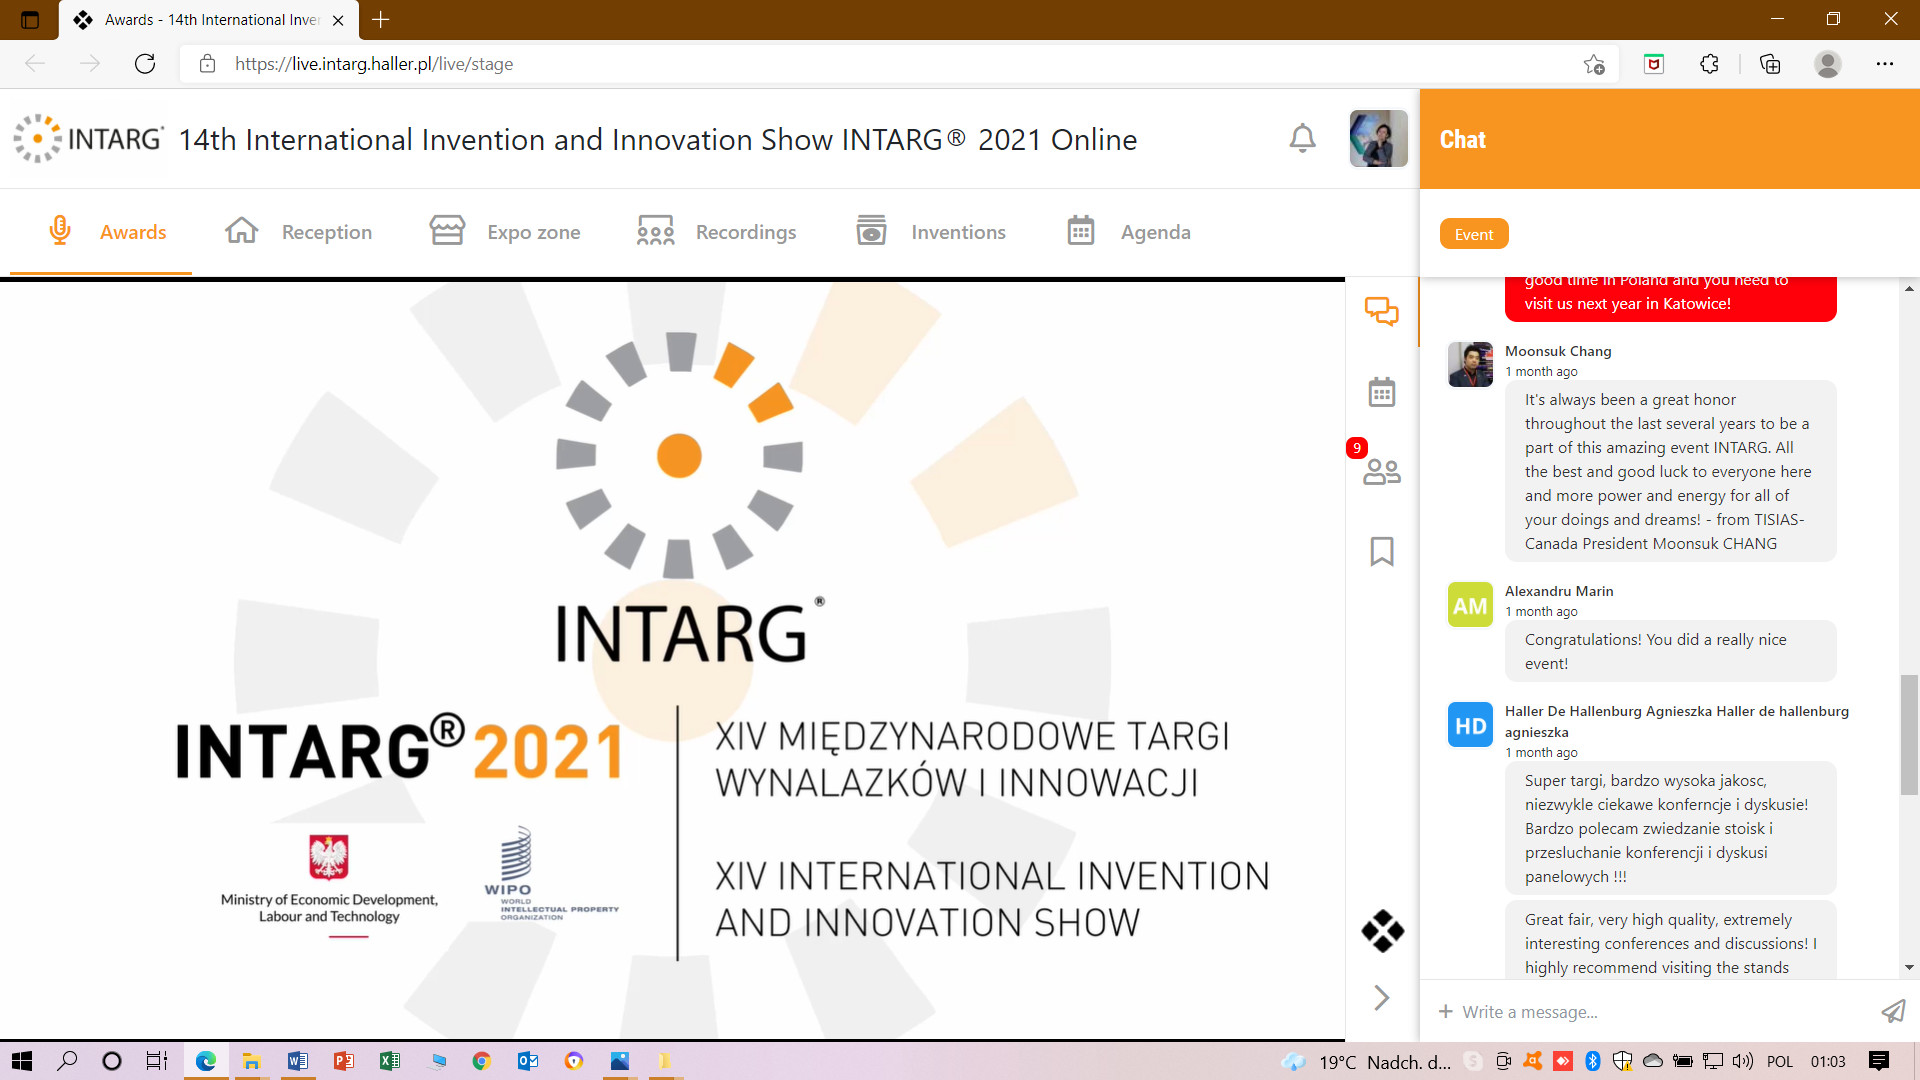Open the chat panel icon in sidebar
This screenshot has width=1920, height=1080.
pyautogui.click(x=1382, y=311)
